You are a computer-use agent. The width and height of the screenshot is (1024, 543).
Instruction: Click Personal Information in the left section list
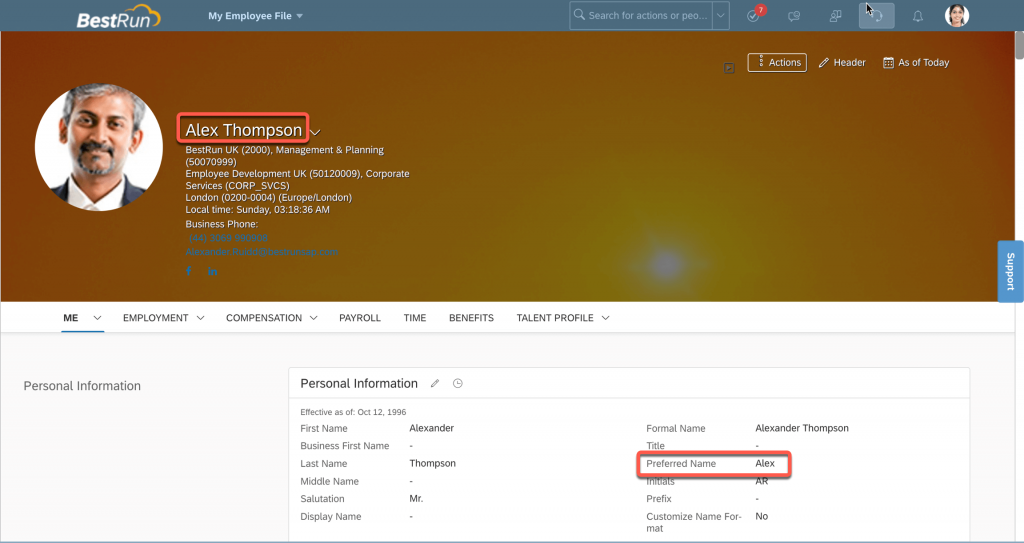click(82, 386)
